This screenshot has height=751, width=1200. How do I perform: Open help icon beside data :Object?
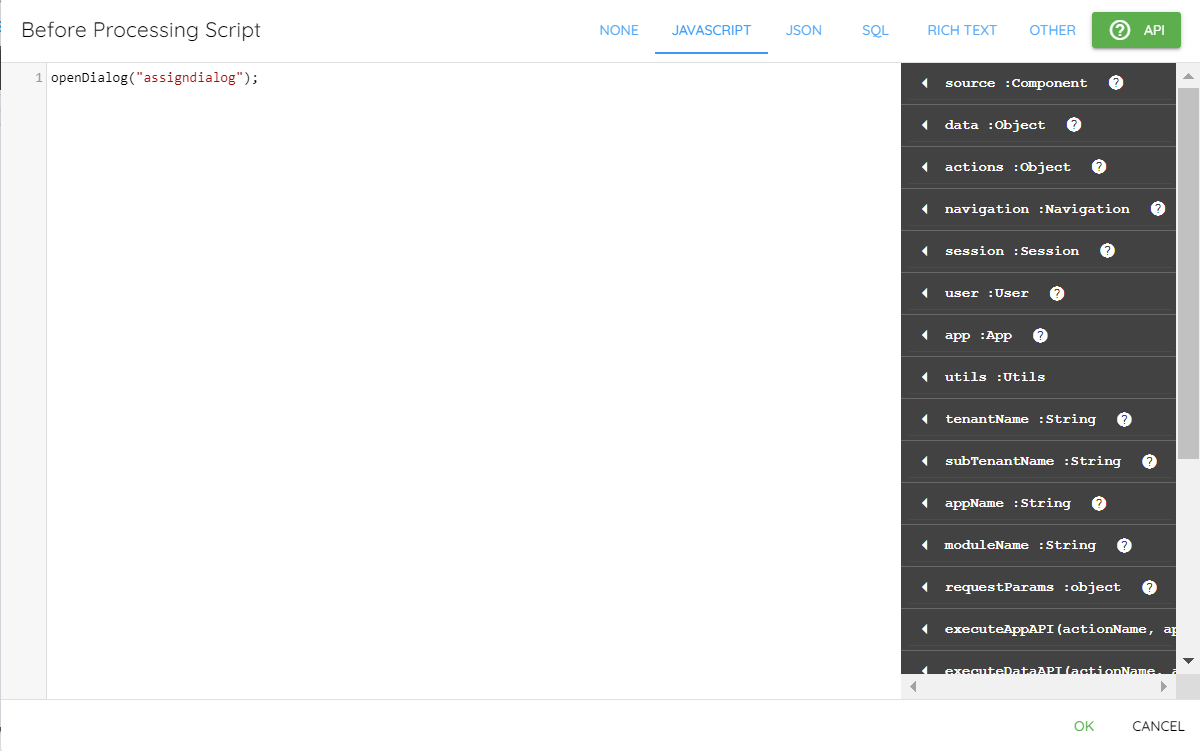coord(1074,125)
